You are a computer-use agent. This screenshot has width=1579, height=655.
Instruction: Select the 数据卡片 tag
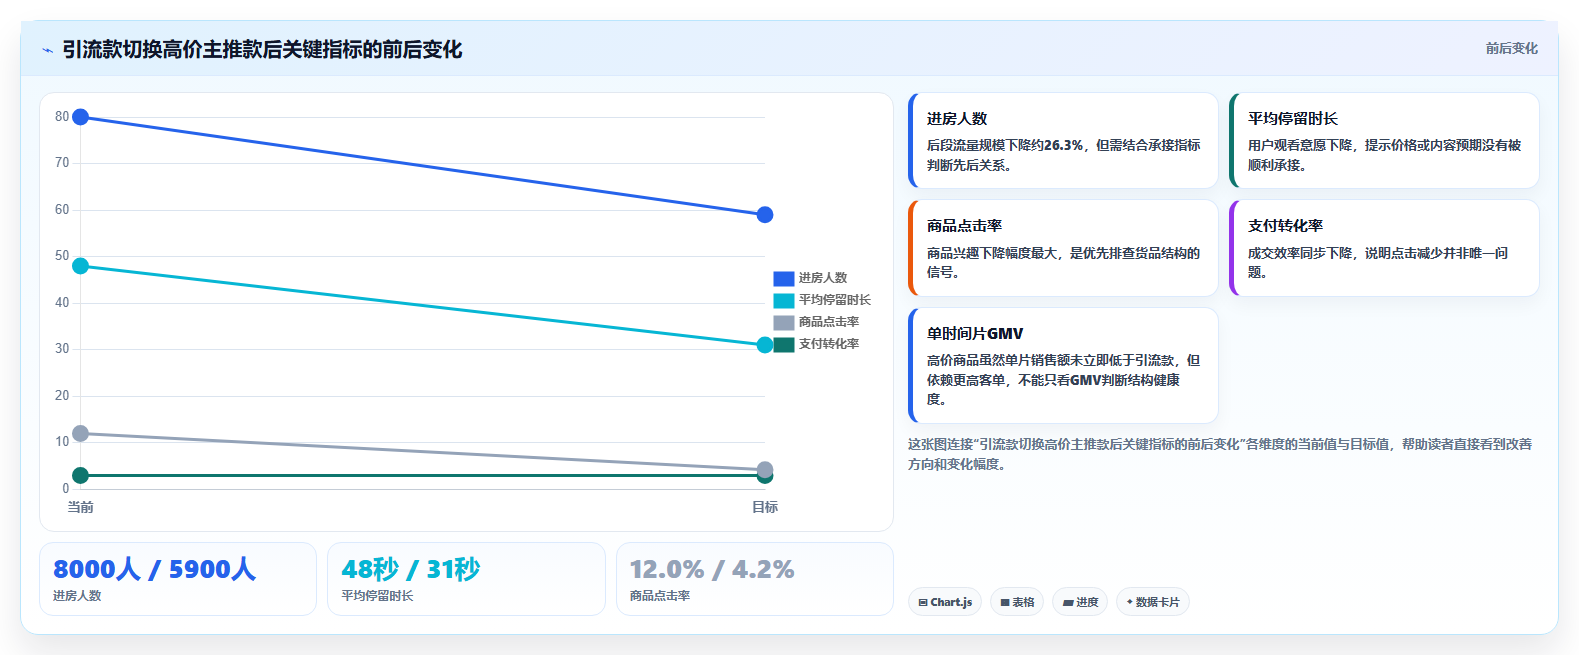point(1153,602)
